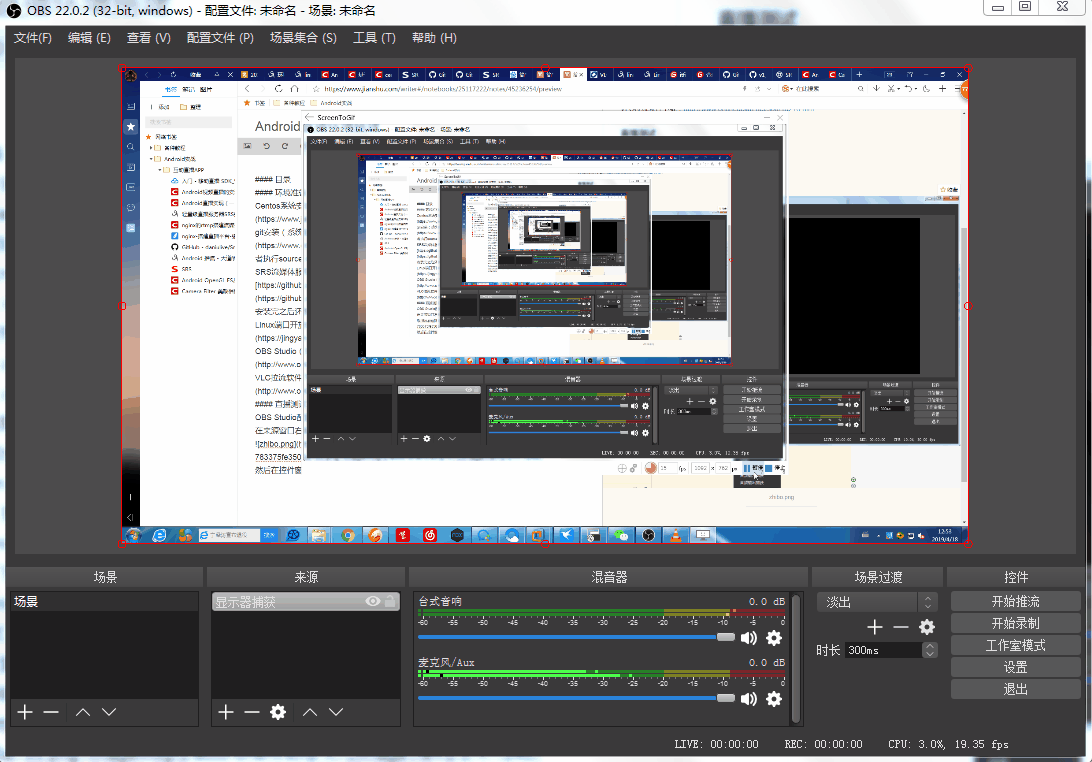Screen dimensions: 1092x762
Task: Toggle visibility of 显示器捕获 source
Action: (373, 602)
